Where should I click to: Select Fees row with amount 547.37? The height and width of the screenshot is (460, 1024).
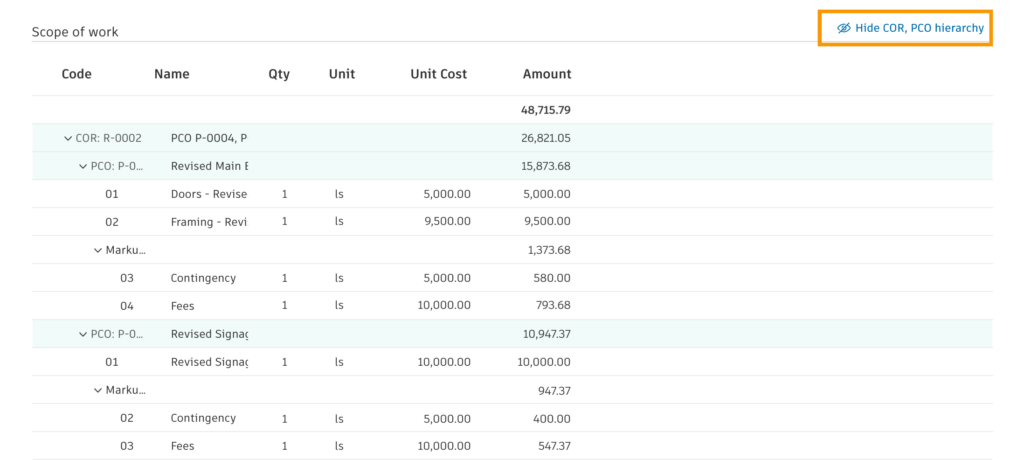point(512,446)
